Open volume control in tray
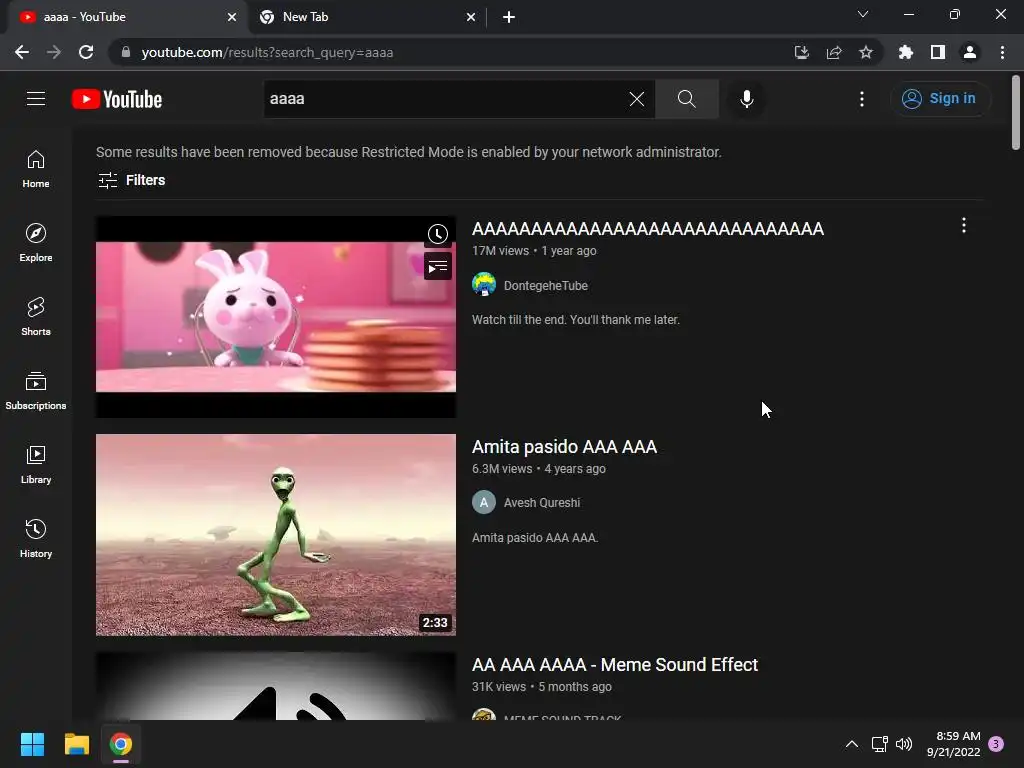 (x=904, y=744)
